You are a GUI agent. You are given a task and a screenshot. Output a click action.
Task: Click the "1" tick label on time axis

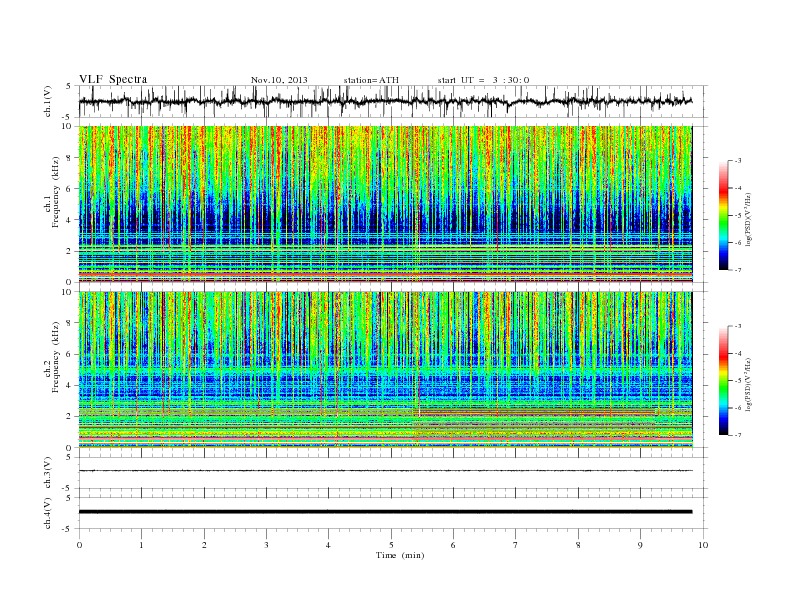(x=141, y=545)
